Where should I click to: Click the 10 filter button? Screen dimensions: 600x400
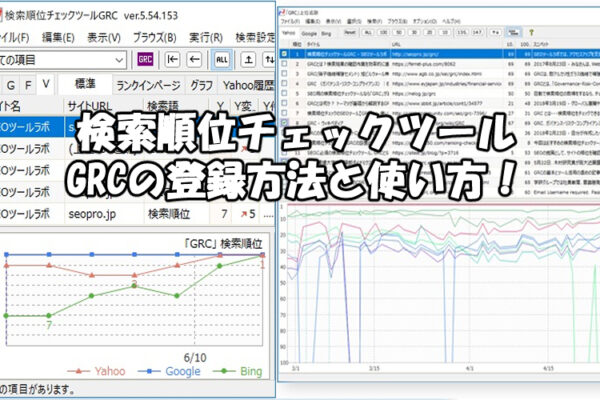[445, 33]
